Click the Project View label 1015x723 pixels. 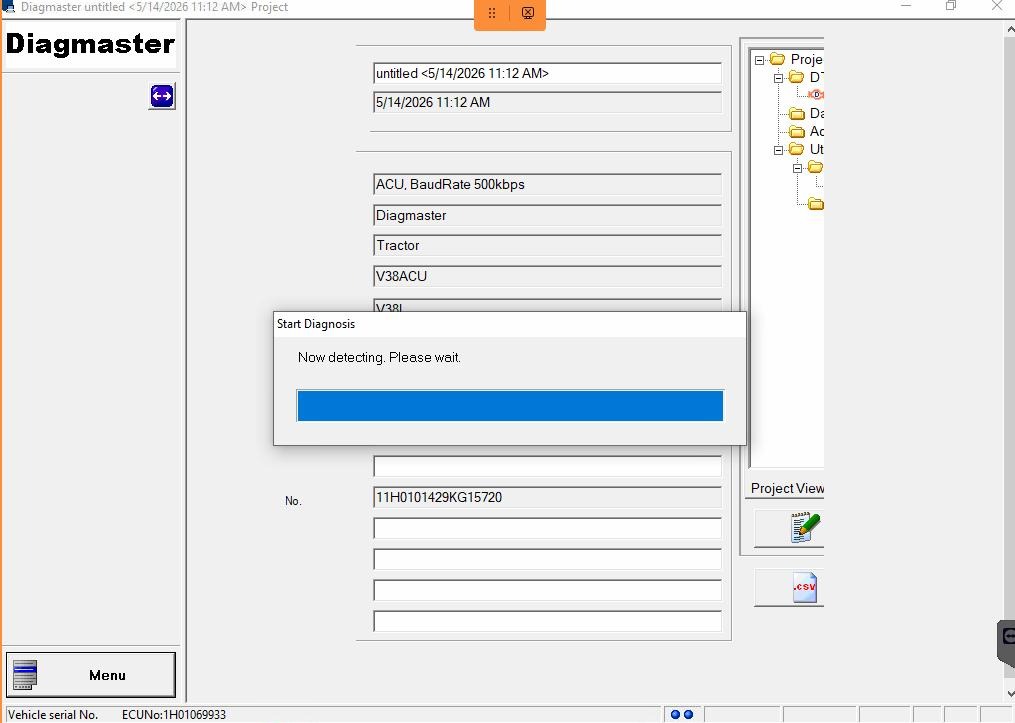[787, 489]
